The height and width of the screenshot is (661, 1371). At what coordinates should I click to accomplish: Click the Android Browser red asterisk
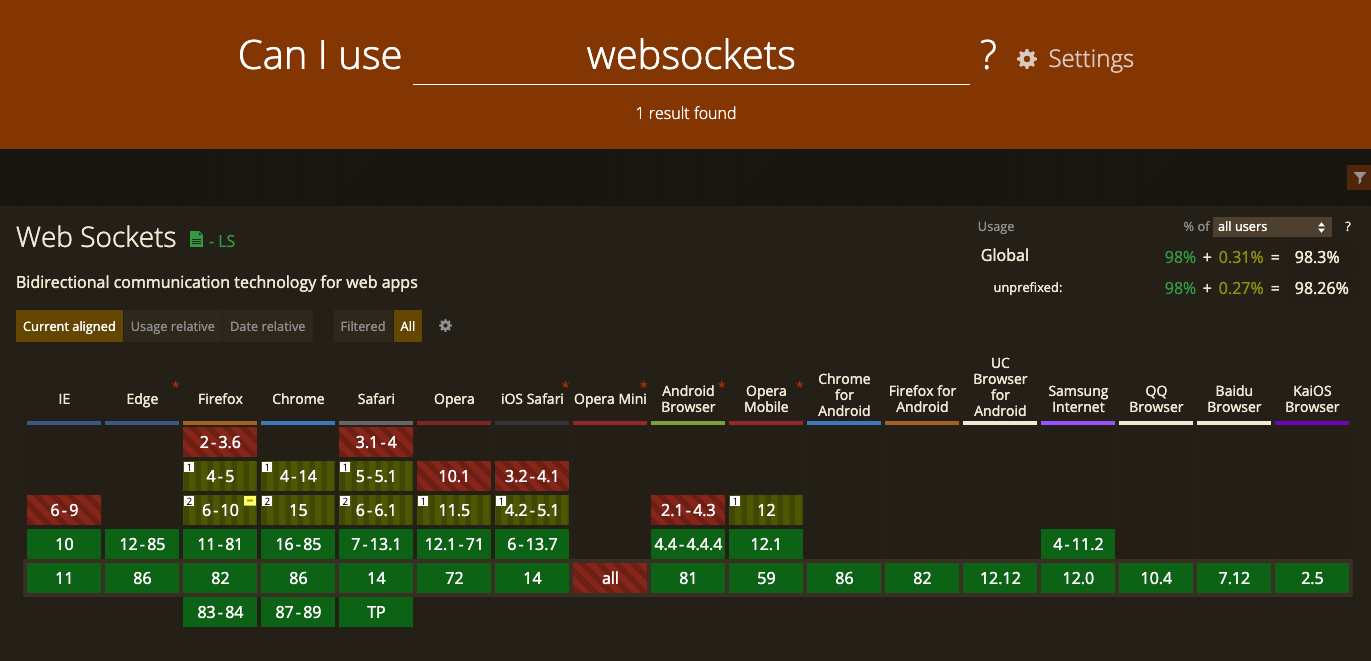[x=721, y=385]
